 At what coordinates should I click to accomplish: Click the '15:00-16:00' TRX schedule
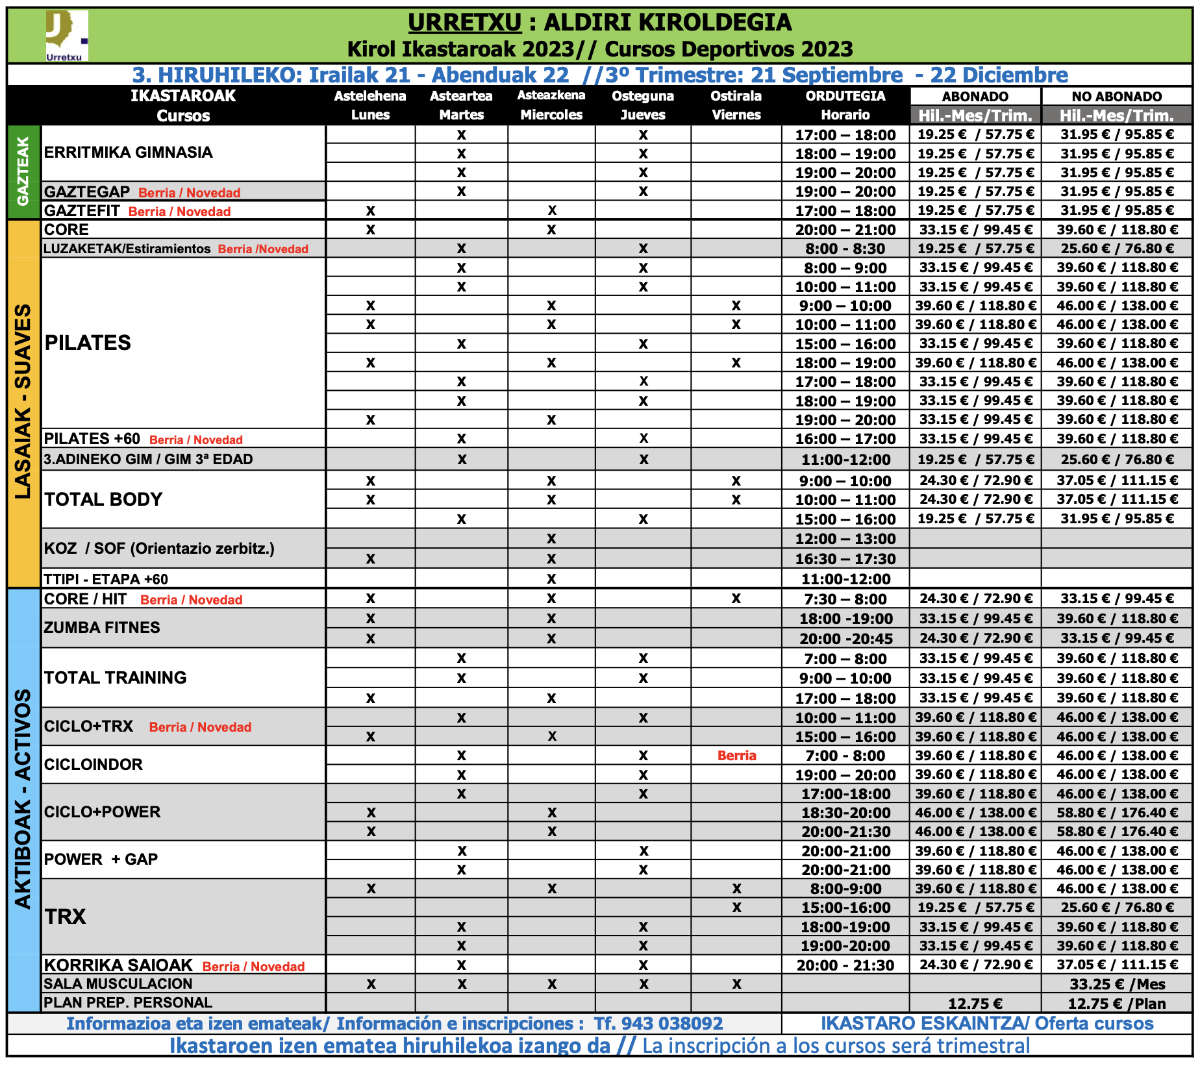[846, 907]
